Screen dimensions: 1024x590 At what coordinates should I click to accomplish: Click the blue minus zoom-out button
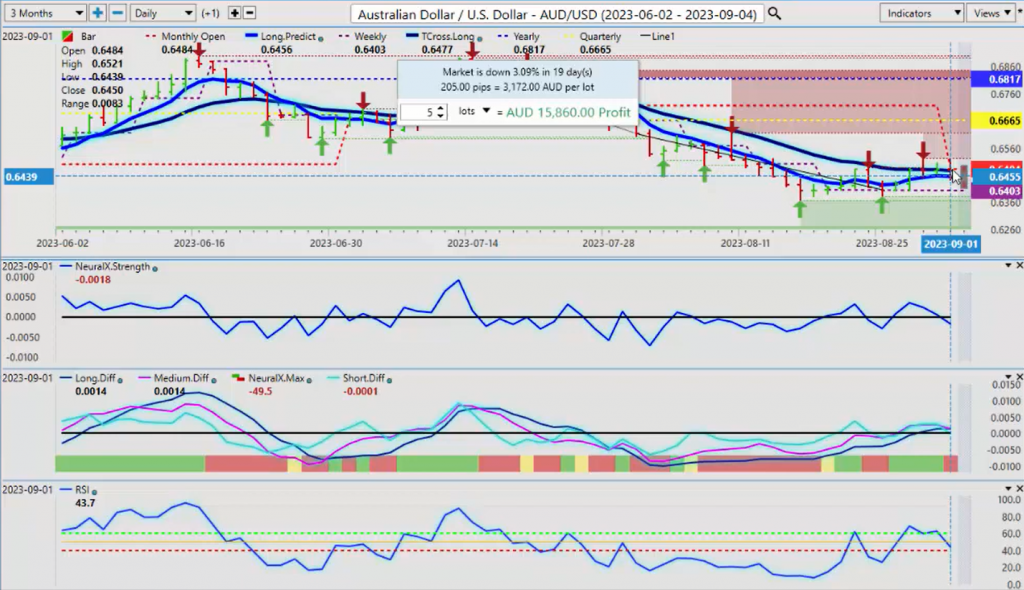point(117,13)
